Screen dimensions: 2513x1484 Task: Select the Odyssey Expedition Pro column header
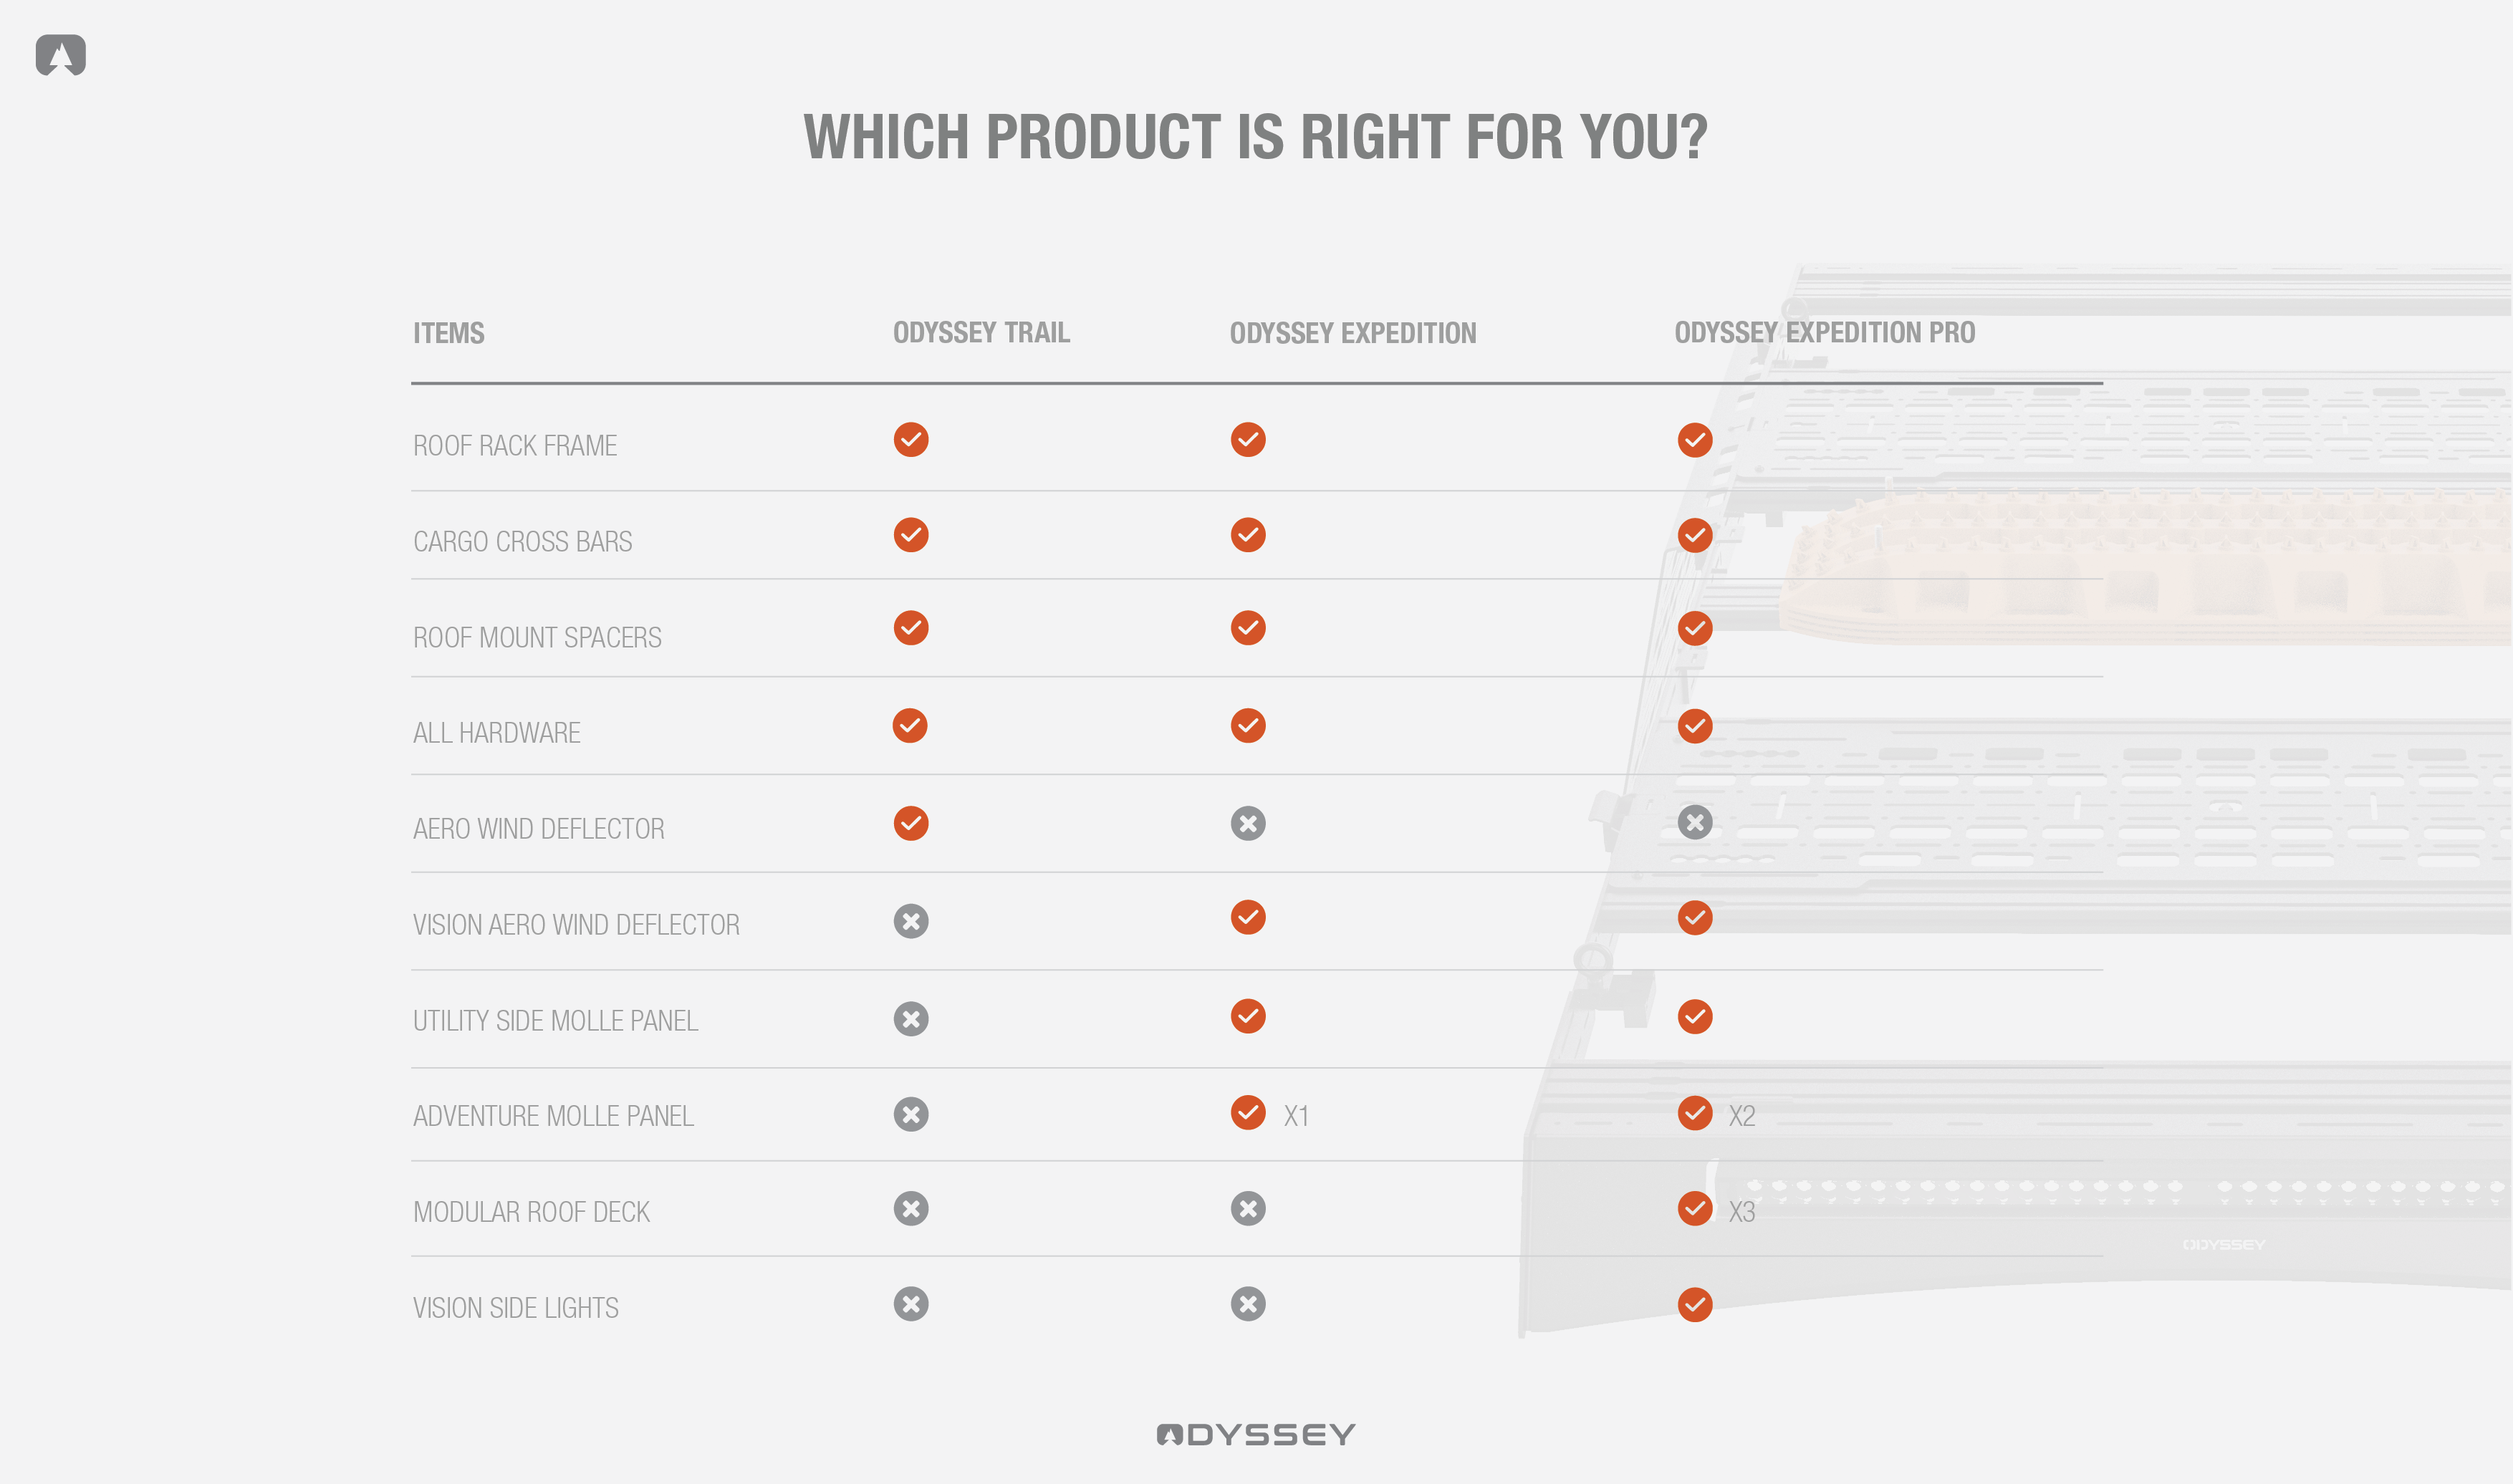tap(1825, 332)
